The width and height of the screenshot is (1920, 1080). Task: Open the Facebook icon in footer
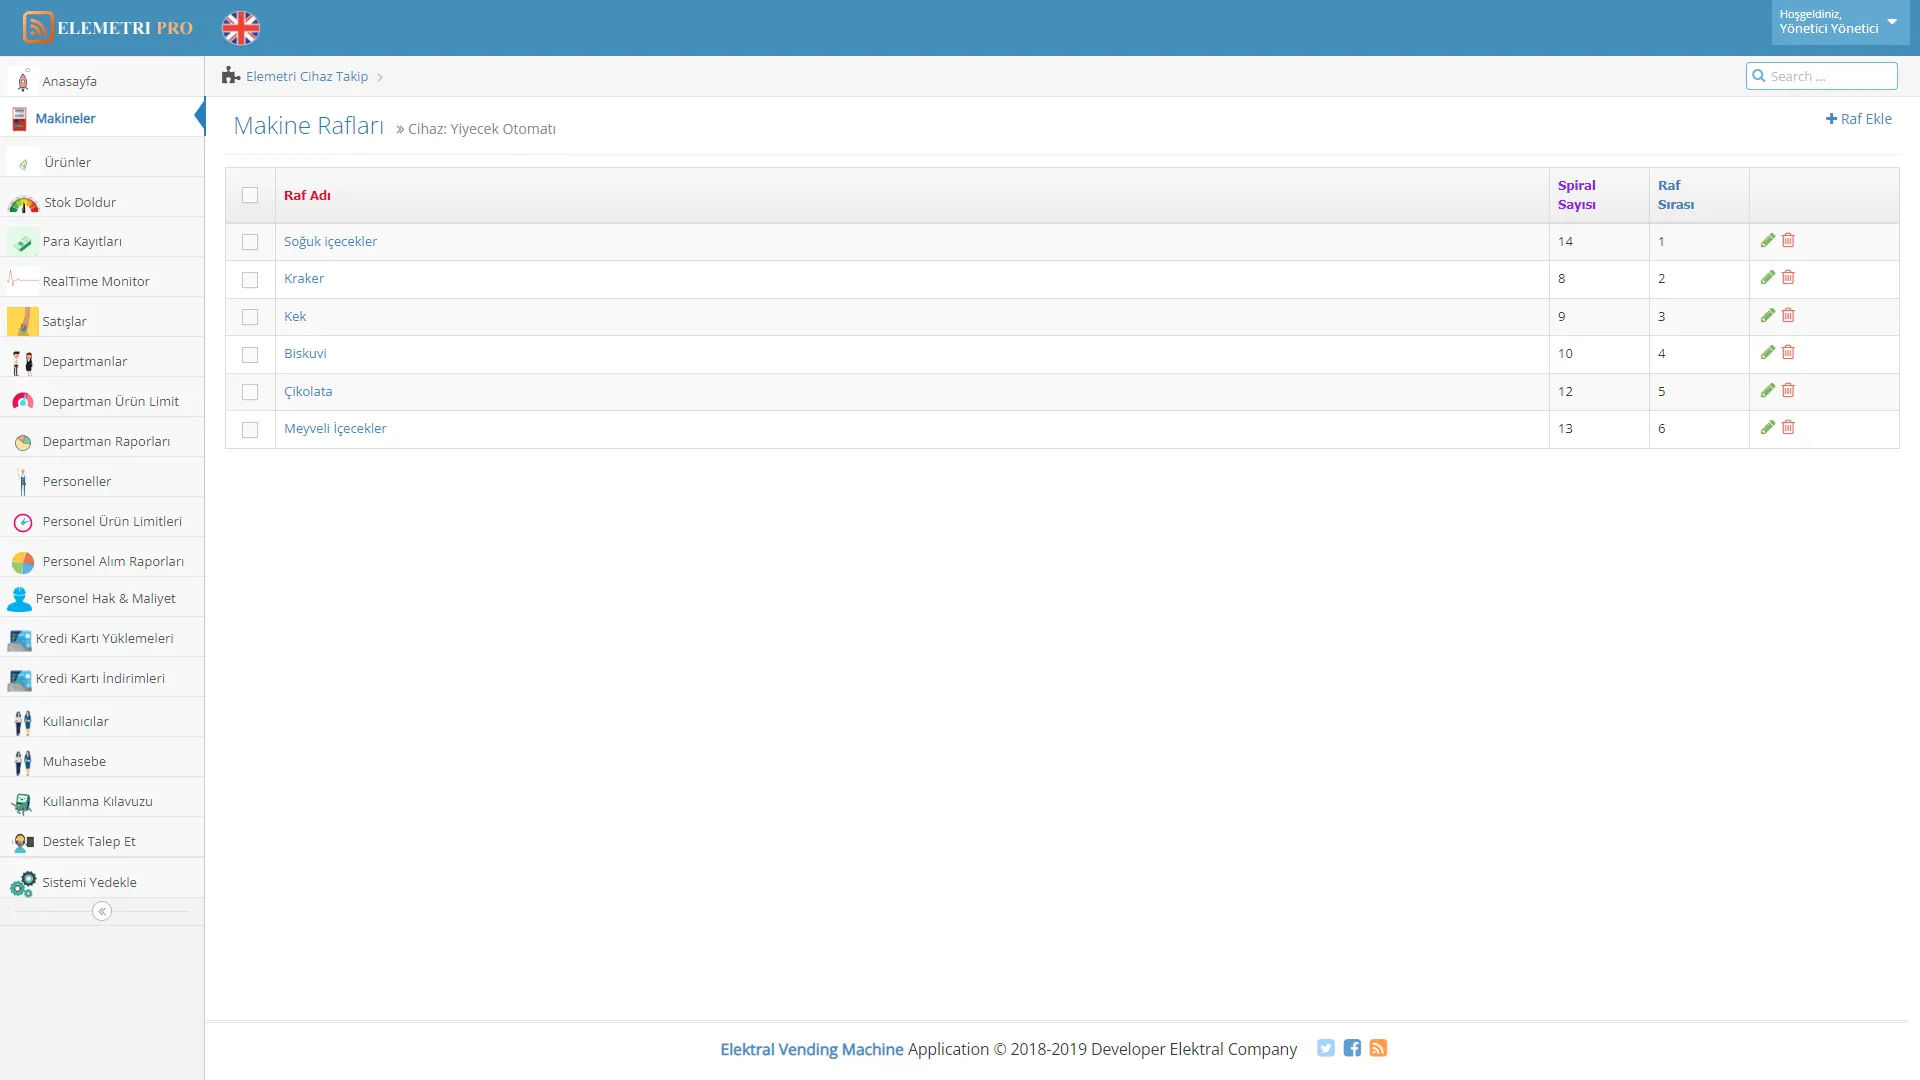[x=1352, y=1048]
